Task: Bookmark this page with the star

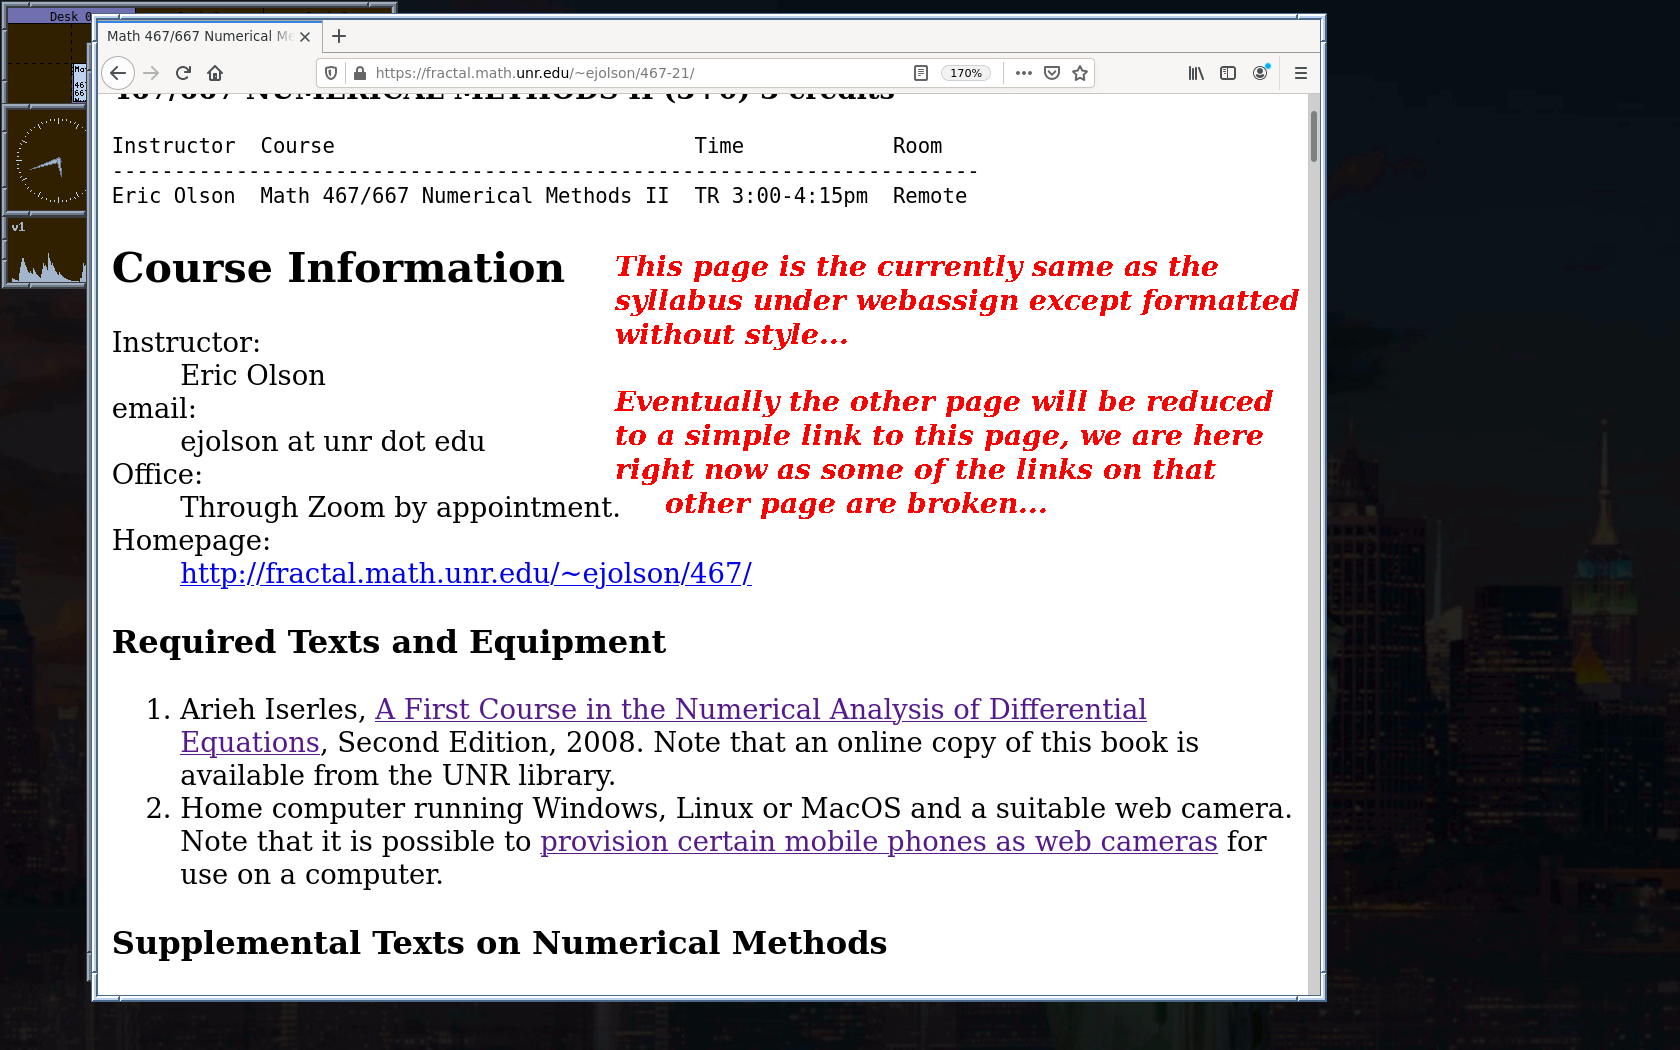Action: [x=1080, y=72]
